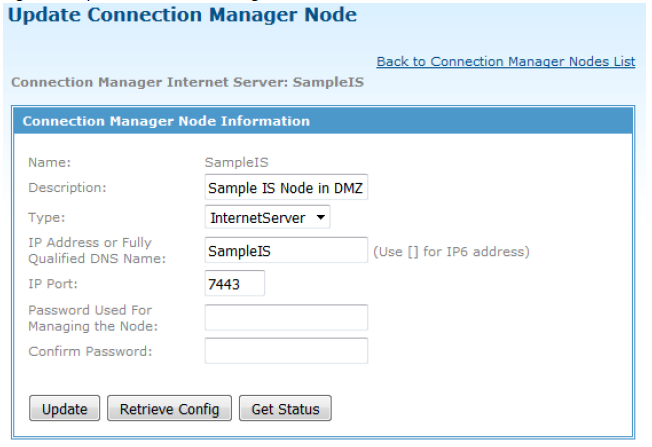This screenshot has height=447, width=652.
Task: Click the IP Address or DNS Name field
Action: point(286,250)
